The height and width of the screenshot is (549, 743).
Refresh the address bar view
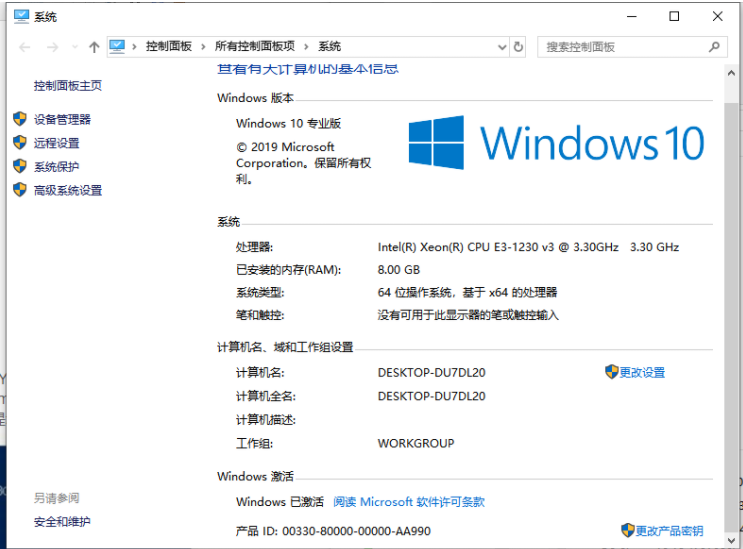pyautogui.click(x=518, y=47)
